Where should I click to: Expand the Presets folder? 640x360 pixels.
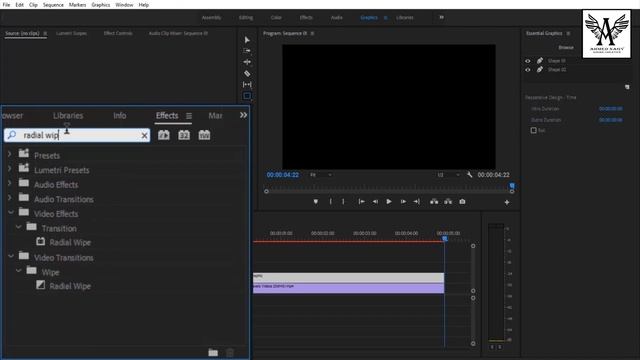pos(9,155)
